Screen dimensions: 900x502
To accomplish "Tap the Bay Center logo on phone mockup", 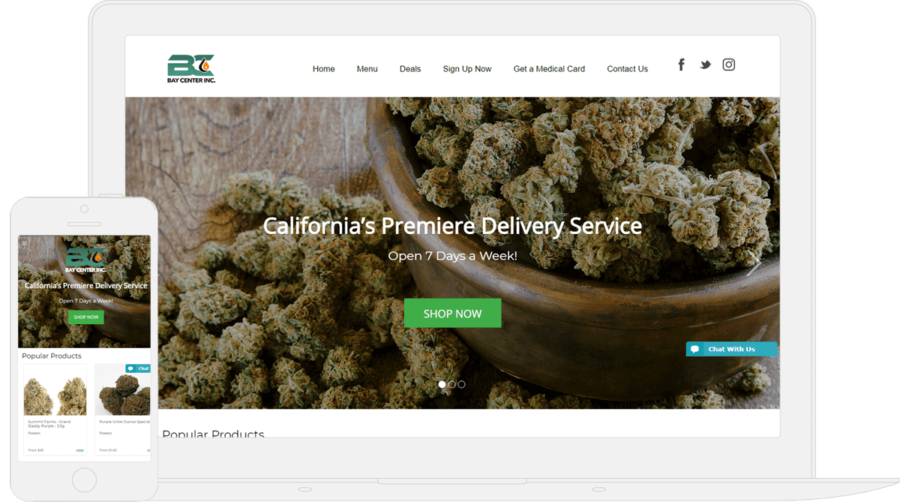I will (85, 260).
